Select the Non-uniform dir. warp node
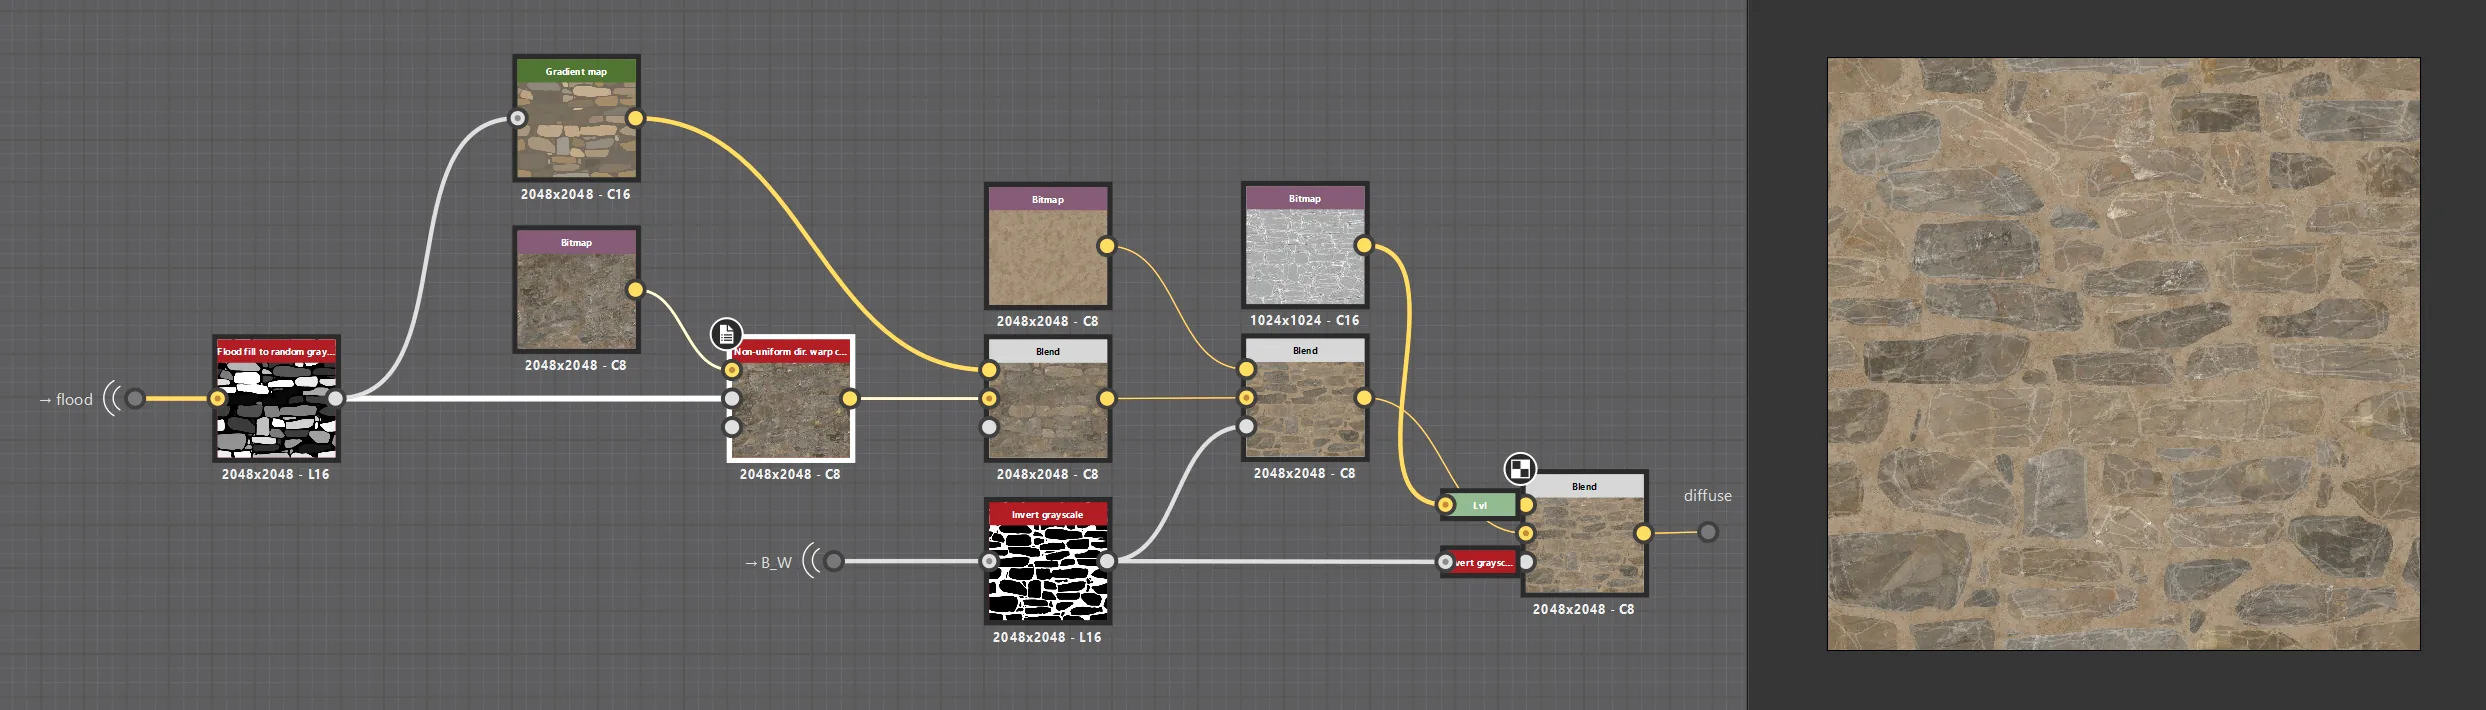The height and width of the screenshot is (710, 2486). coord(790,398)
